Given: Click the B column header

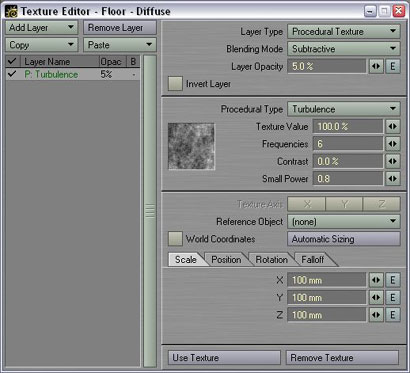Looking at the screenshot, I should (x=133, y=61).
